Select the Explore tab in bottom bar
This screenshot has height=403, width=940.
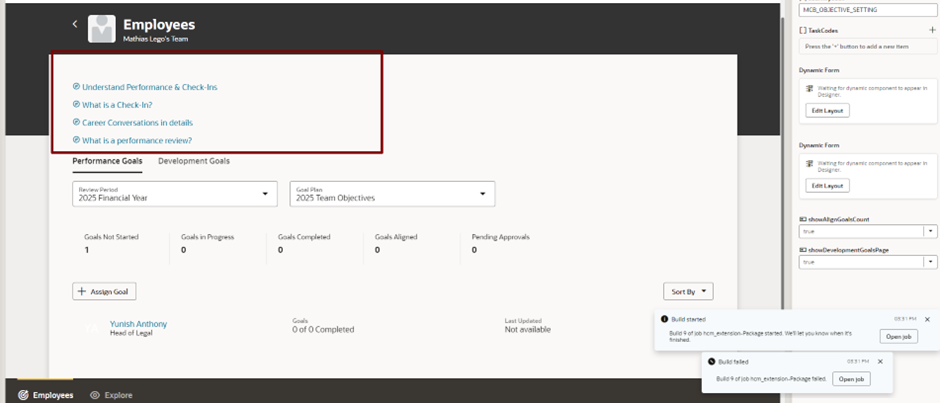click(x=112, y=395)
